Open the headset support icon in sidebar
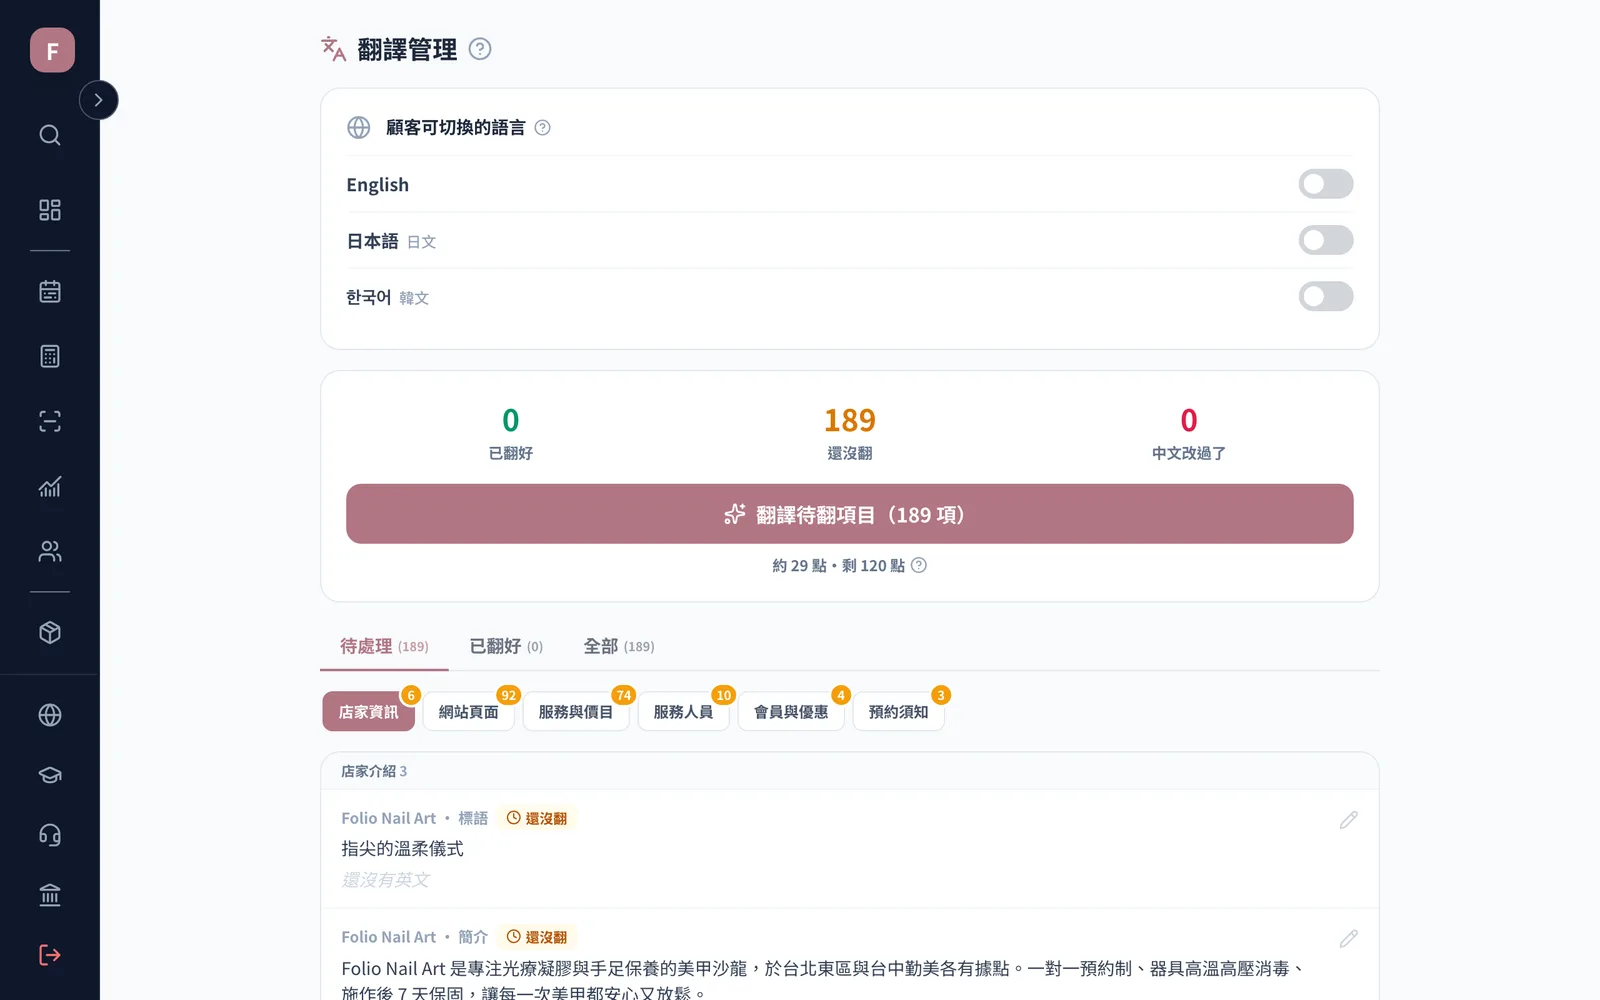1600x1000 pixels. [50, 835]
